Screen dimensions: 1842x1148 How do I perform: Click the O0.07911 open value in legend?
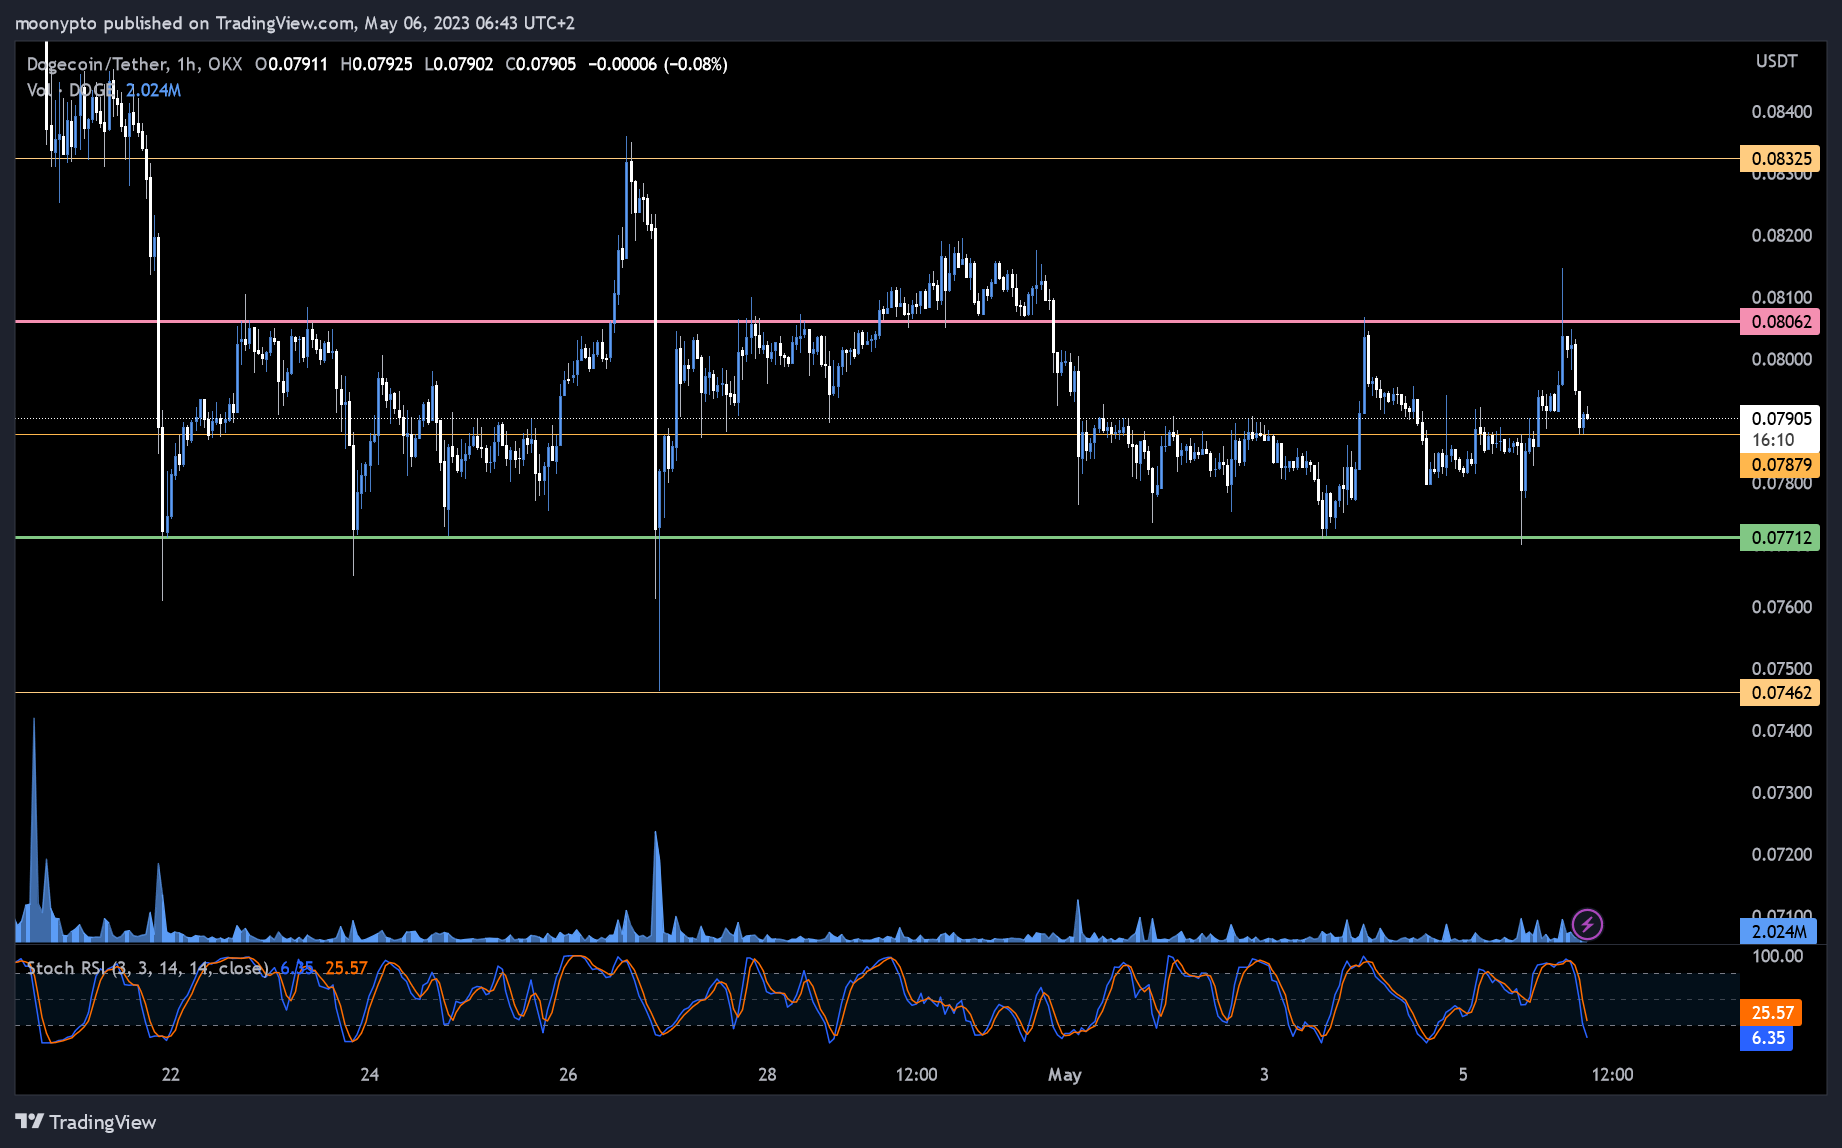[291, 64]
